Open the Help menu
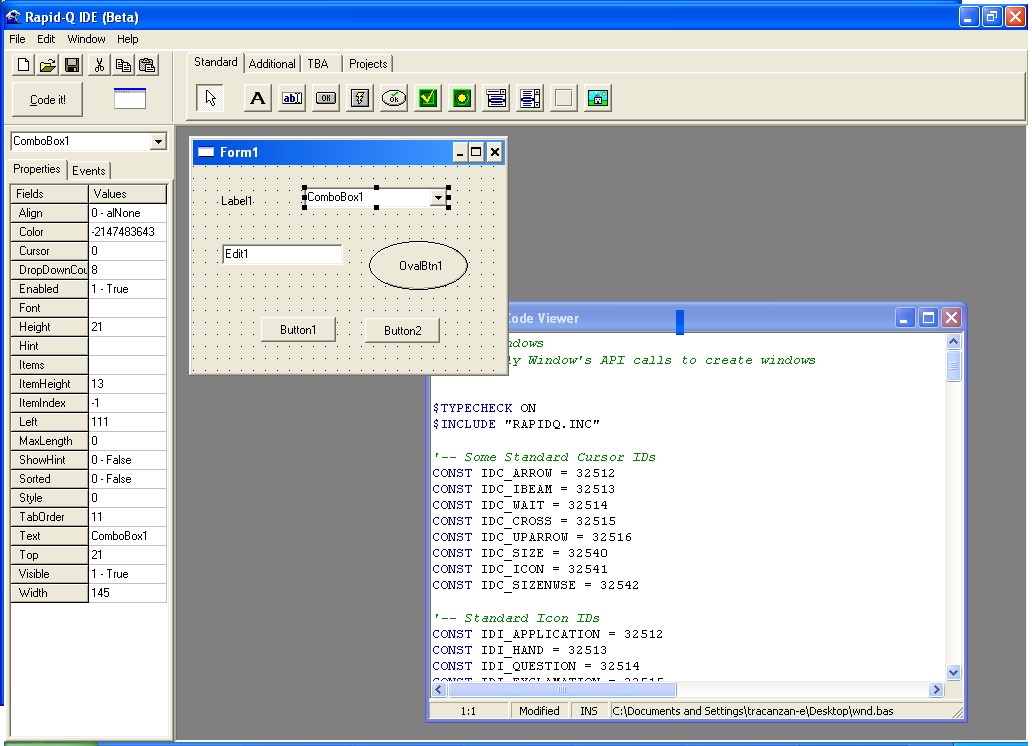This screenshot has width=1032, height=746. click(x=128, y=39)
